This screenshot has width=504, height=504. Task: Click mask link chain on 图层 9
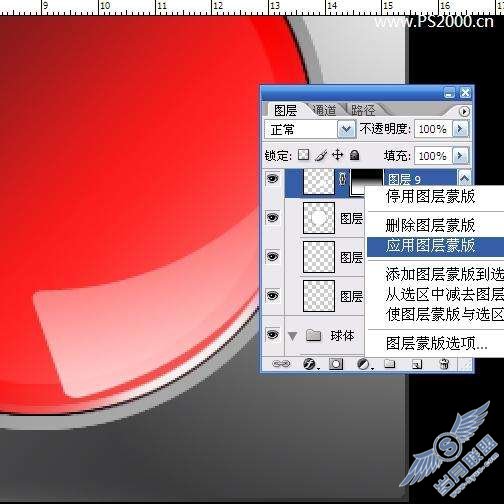(x=342, y=179)
